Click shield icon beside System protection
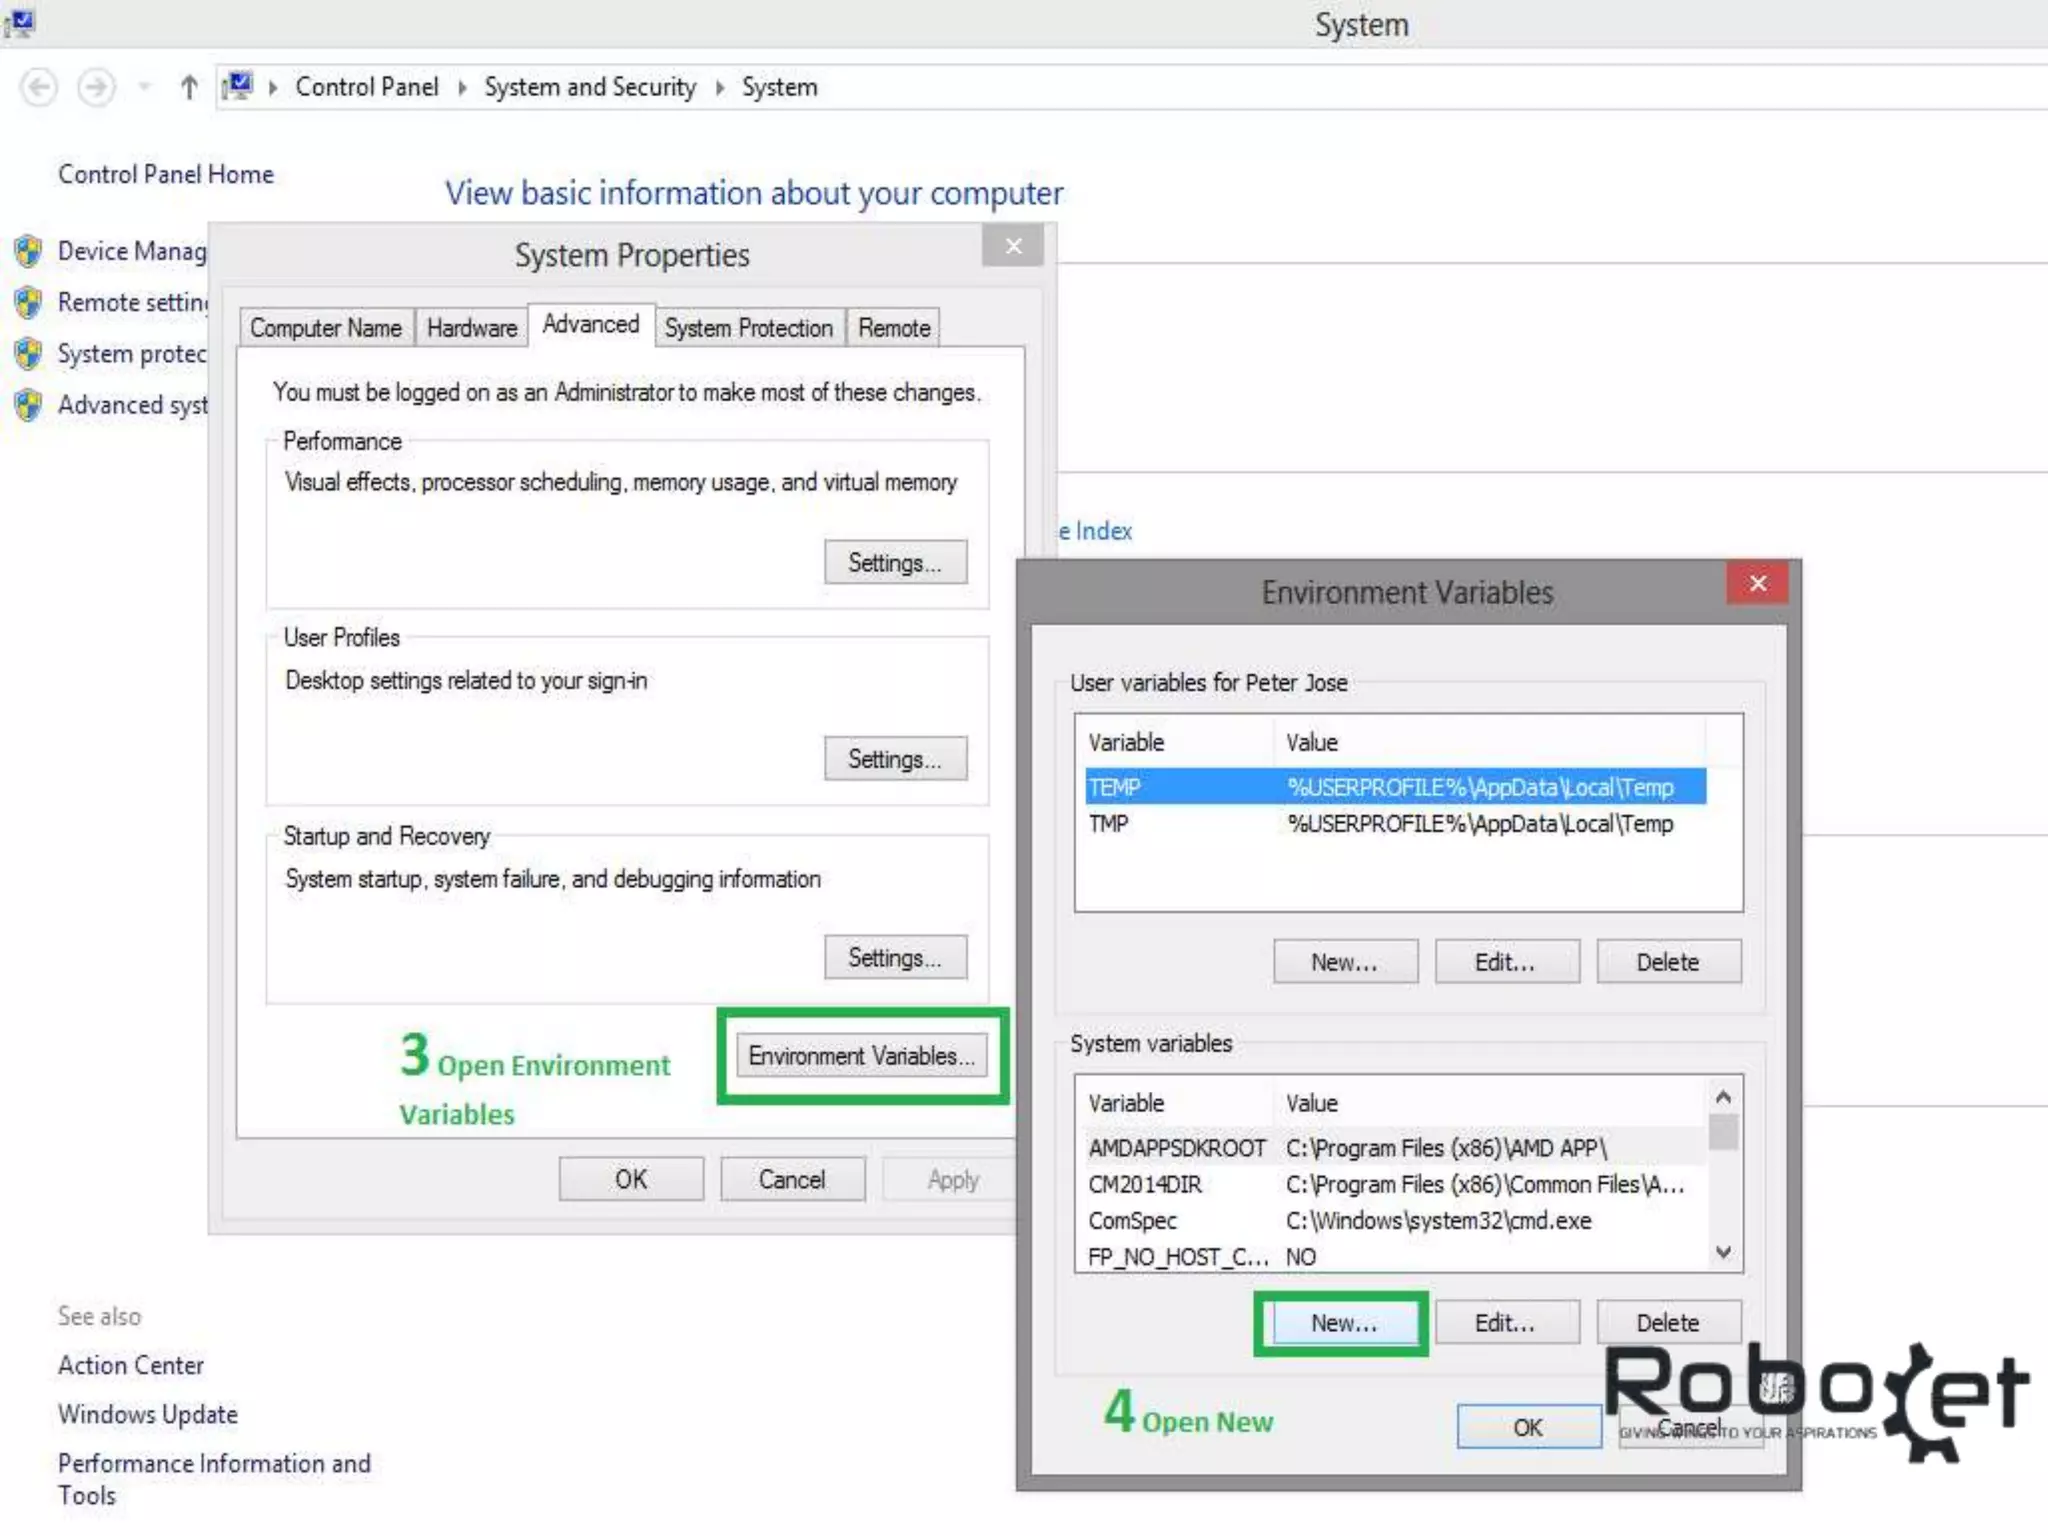2048x1536 pixels. pos(28,354)
